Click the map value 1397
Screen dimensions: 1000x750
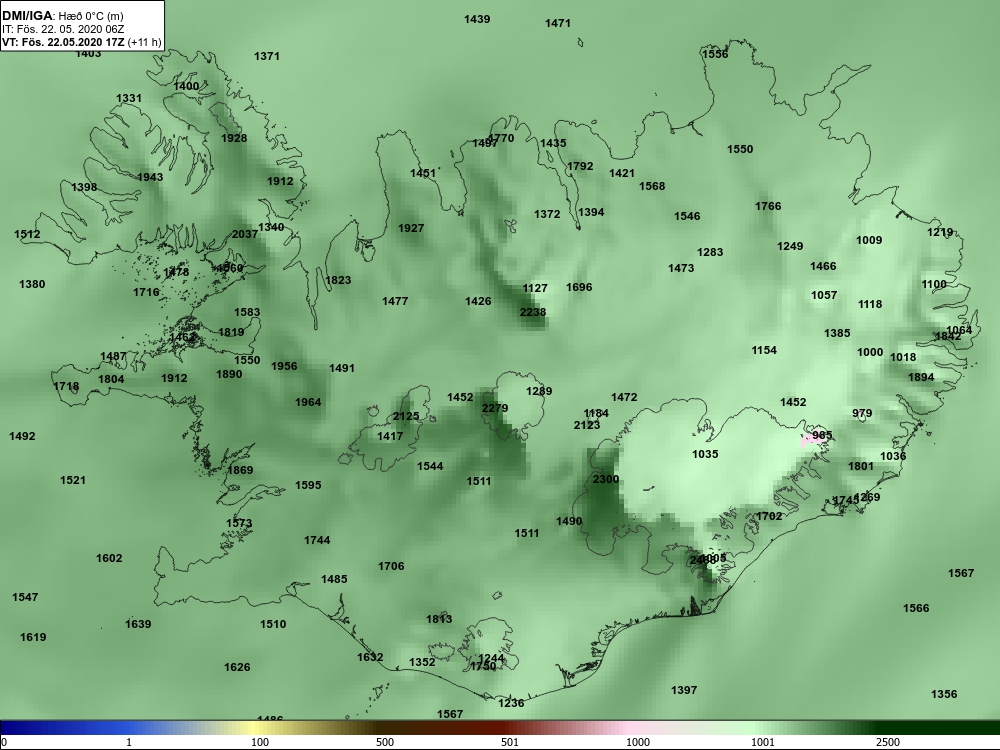coord(684,690)
